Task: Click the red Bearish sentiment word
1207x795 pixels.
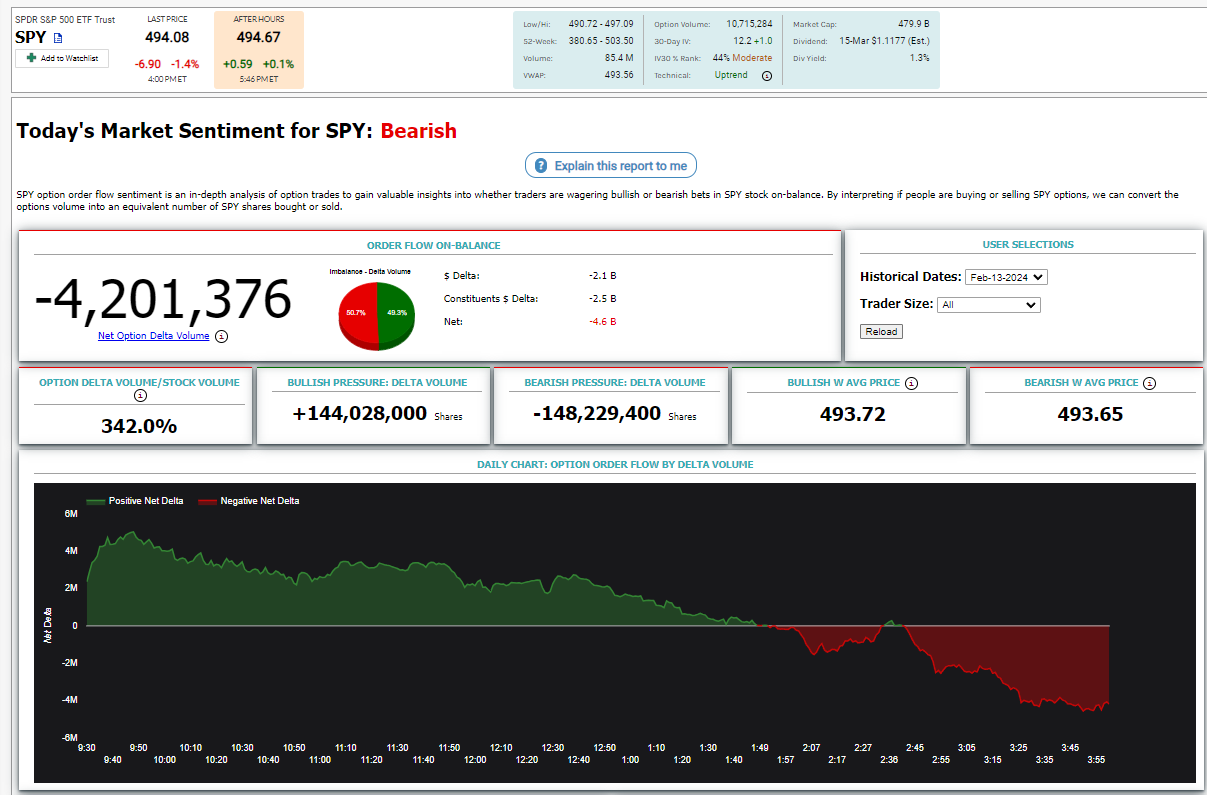Action: click(x=419, y=131)
